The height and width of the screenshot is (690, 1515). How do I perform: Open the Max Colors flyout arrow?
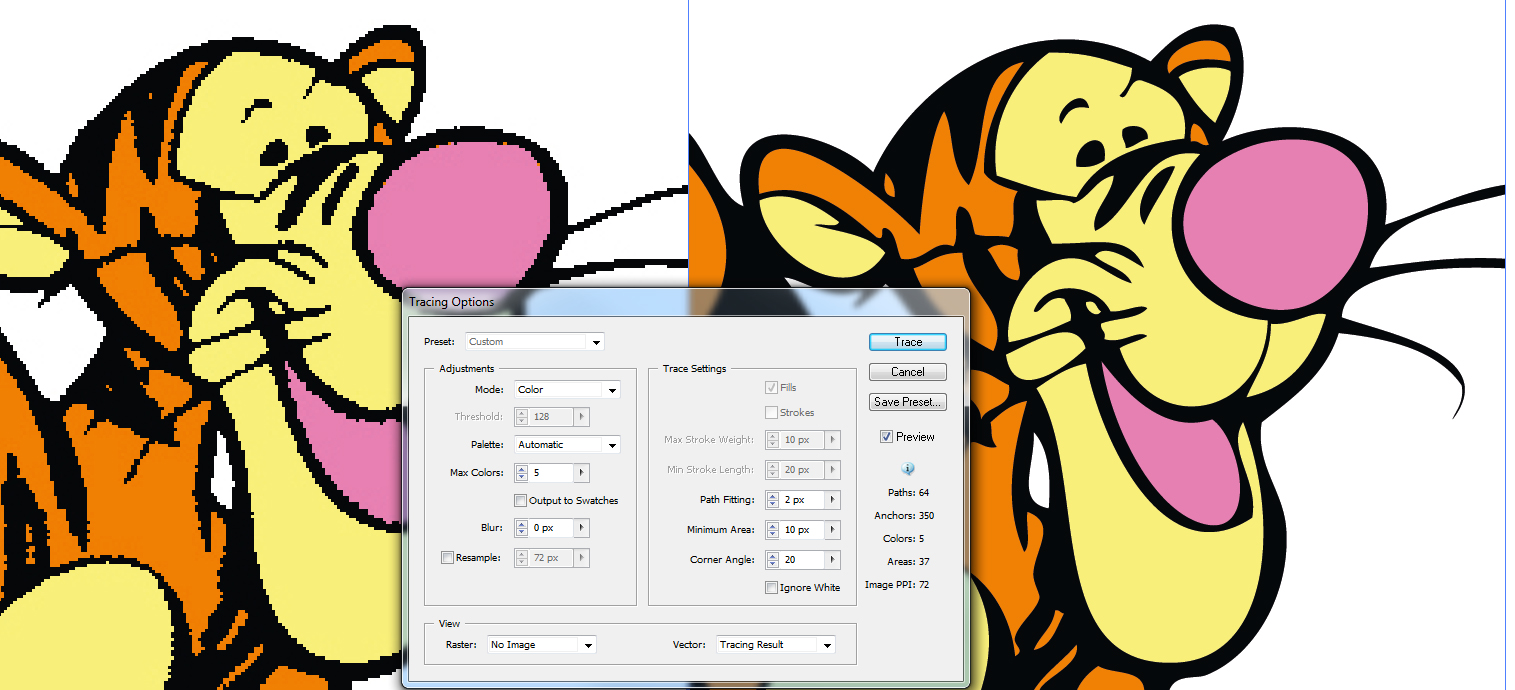[582, 472]
